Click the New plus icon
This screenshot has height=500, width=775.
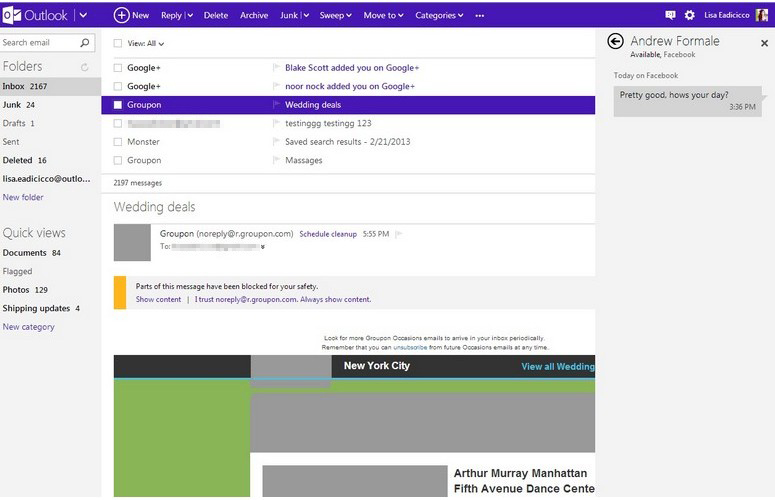pos(121,15)
